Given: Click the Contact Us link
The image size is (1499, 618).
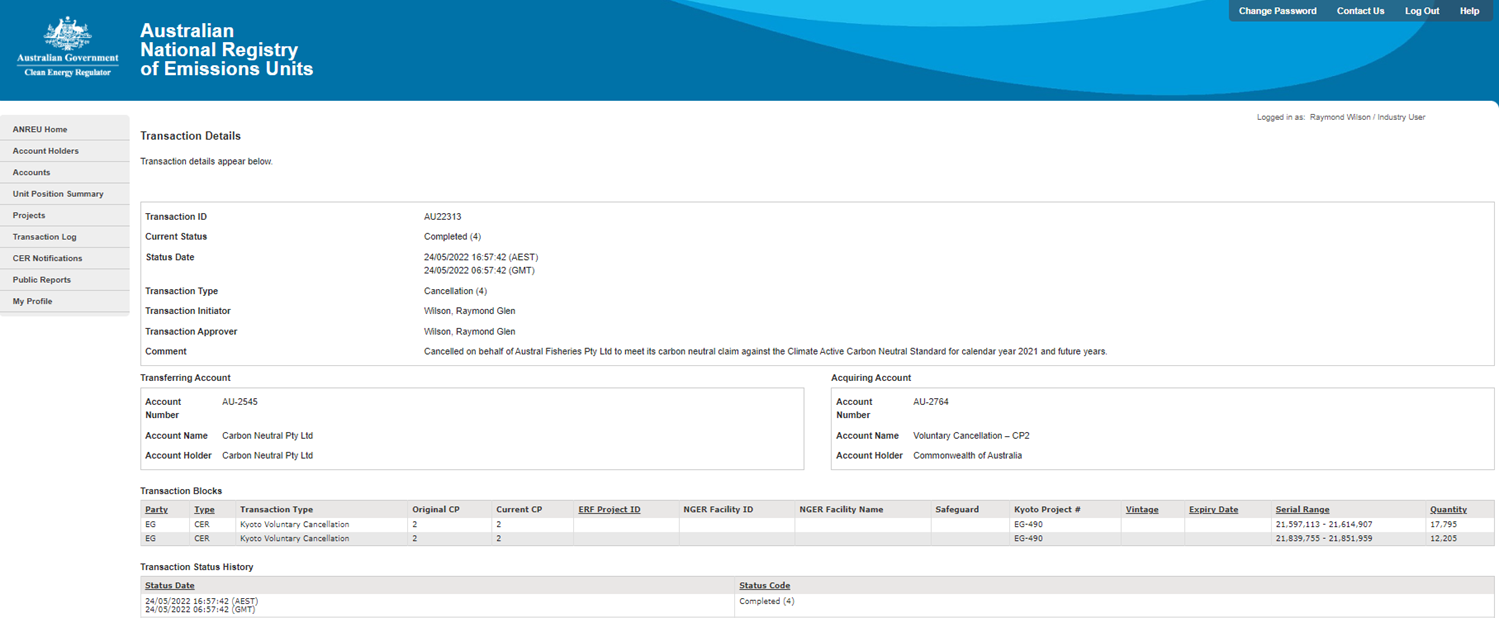Looking at the screenshot, I should [1360, 11].
